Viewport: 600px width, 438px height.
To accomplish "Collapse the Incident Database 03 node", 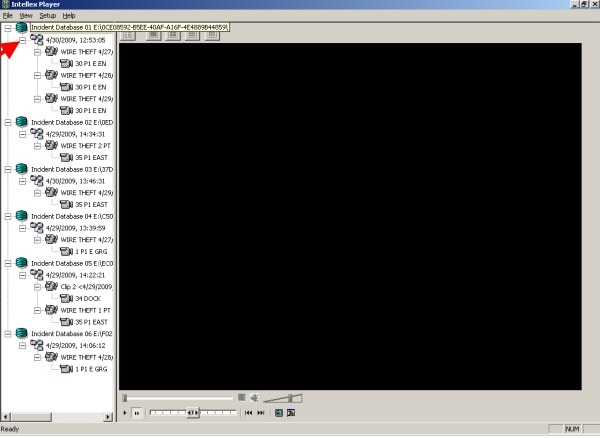I will tap(8, 169).
